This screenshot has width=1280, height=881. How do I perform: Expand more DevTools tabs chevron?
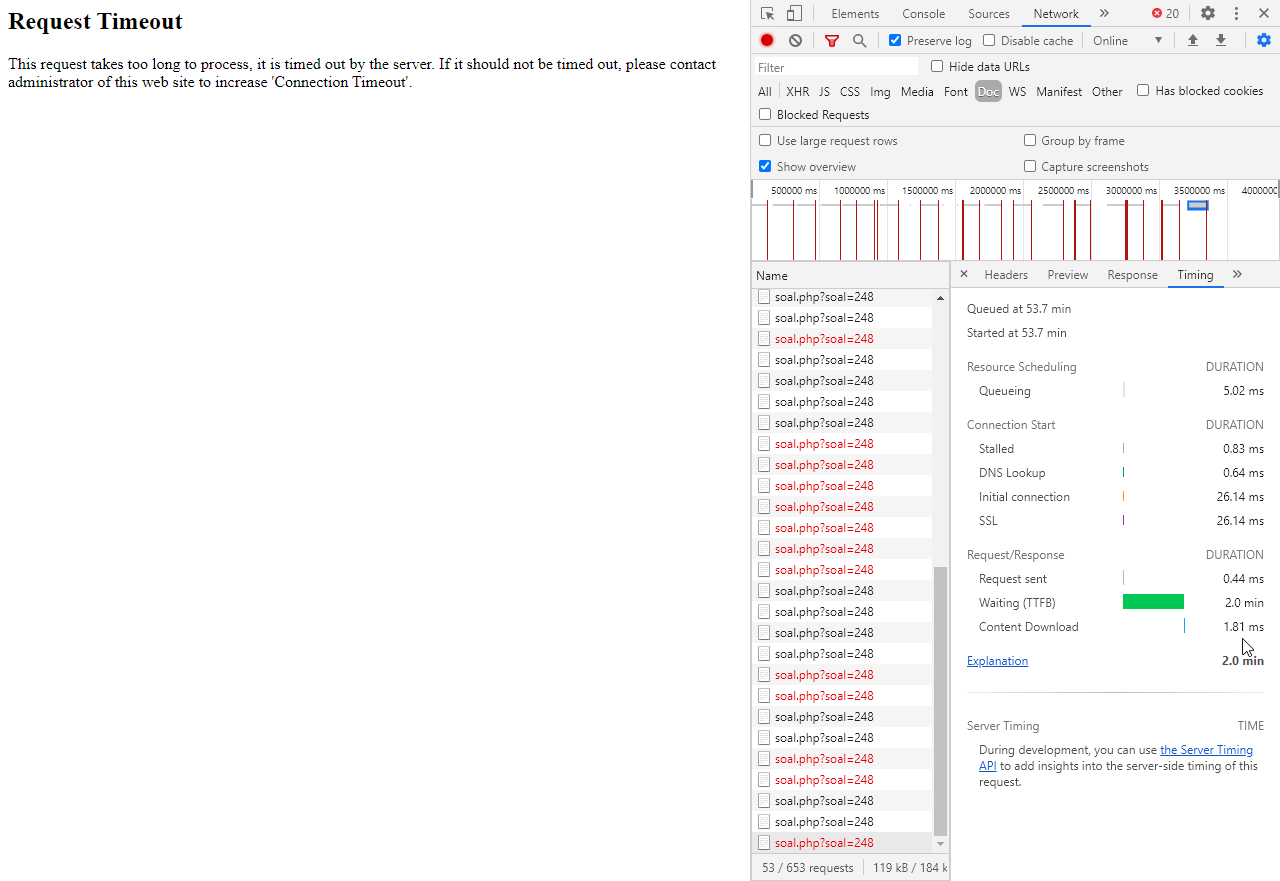(1104, 14)
